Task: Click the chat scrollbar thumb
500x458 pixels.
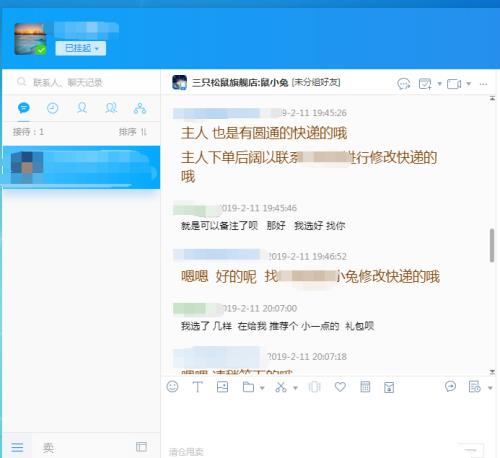Action: pyautogui.click(x=492, y=245)
